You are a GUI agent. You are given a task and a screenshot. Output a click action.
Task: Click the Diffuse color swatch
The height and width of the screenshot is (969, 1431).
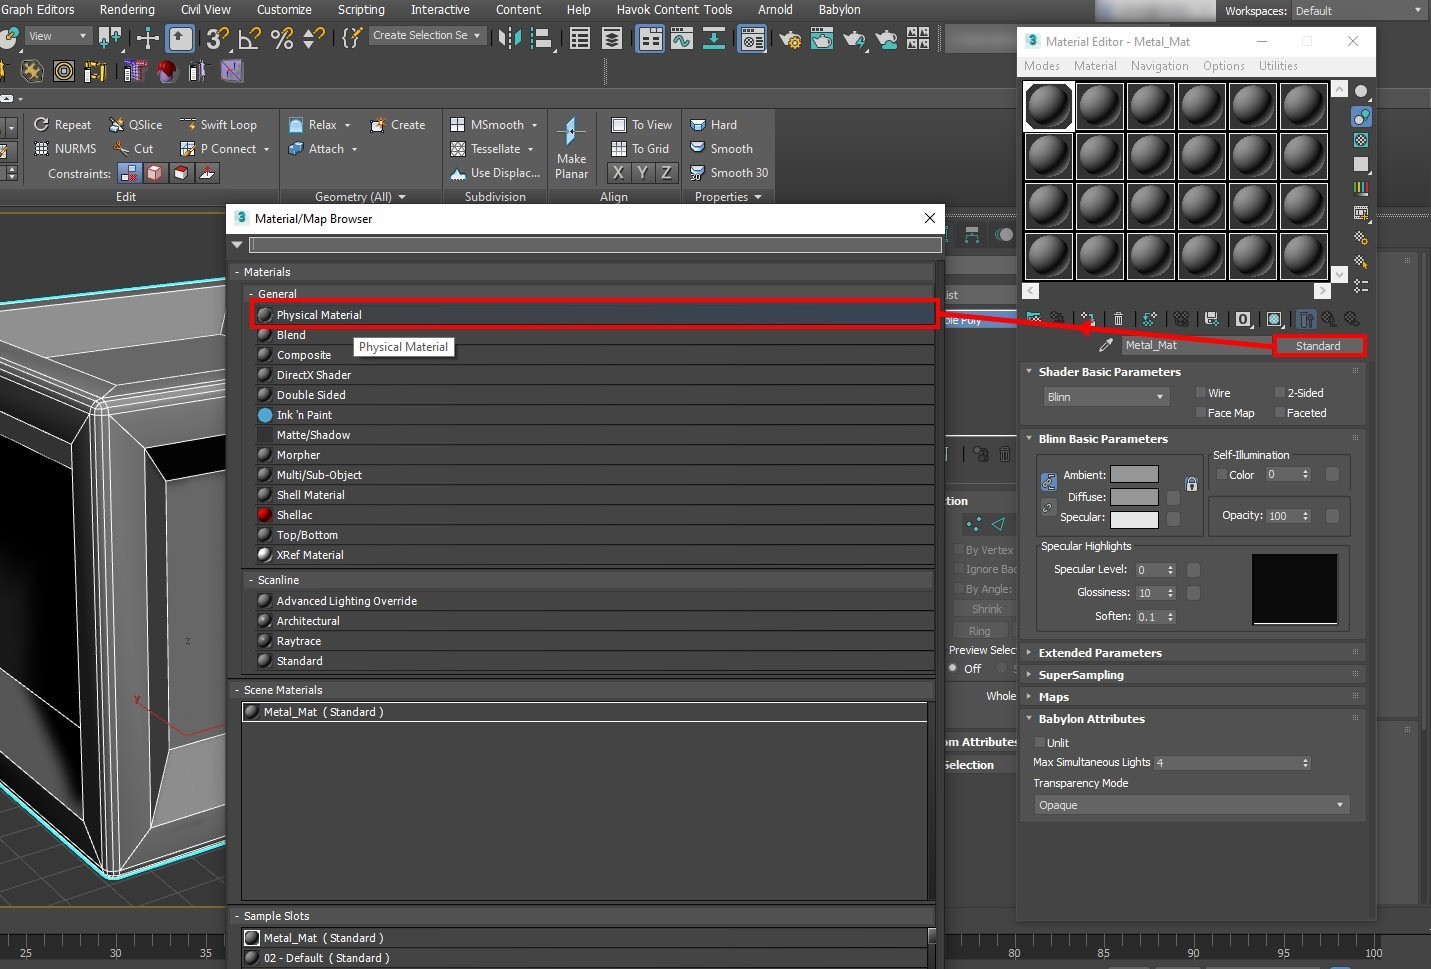click(x=1134, y=497)
